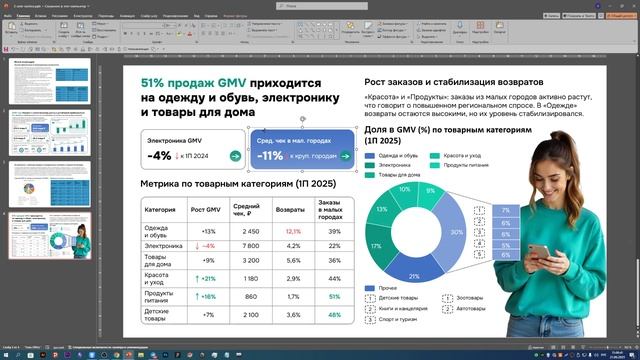Open text highlight color swatch
640x360 pixels.
tap(179, 33)
